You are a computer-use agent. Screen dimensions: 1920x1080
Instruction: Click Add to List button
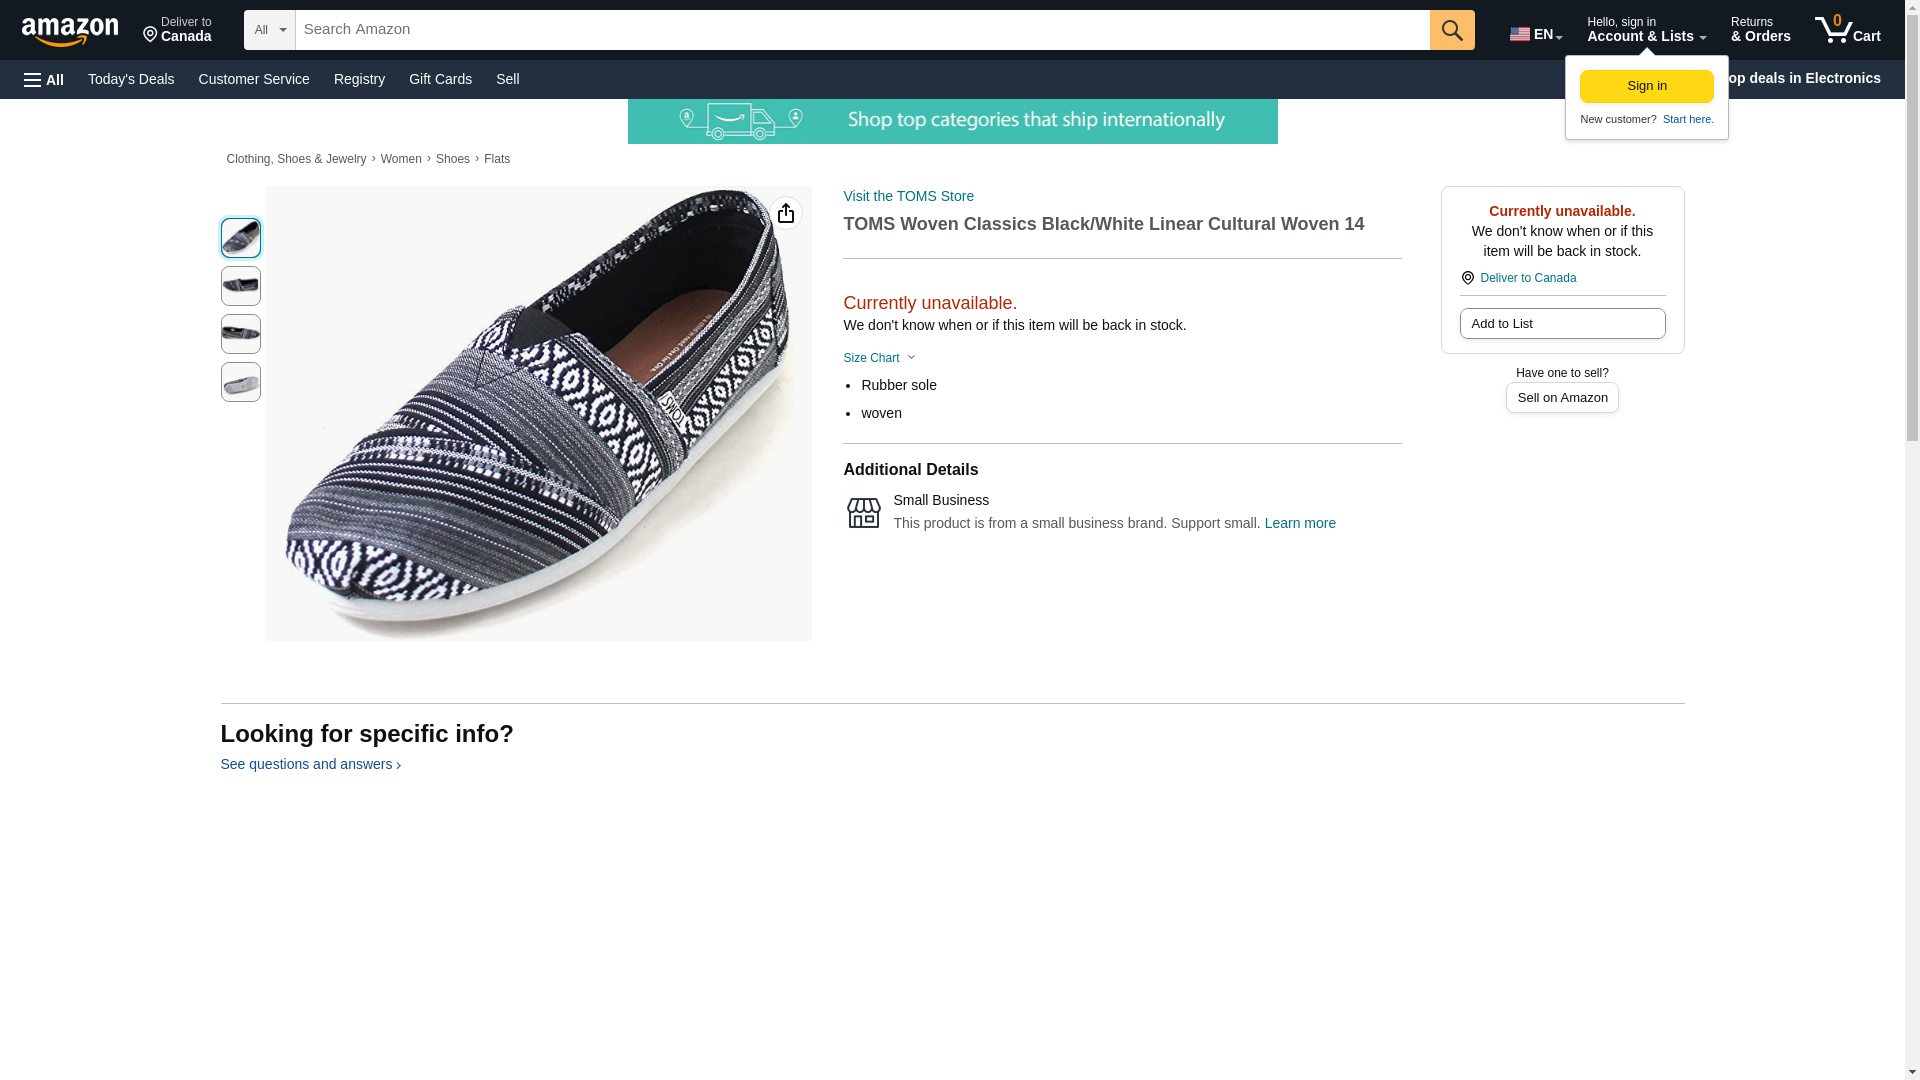(x=1562, y=324)
